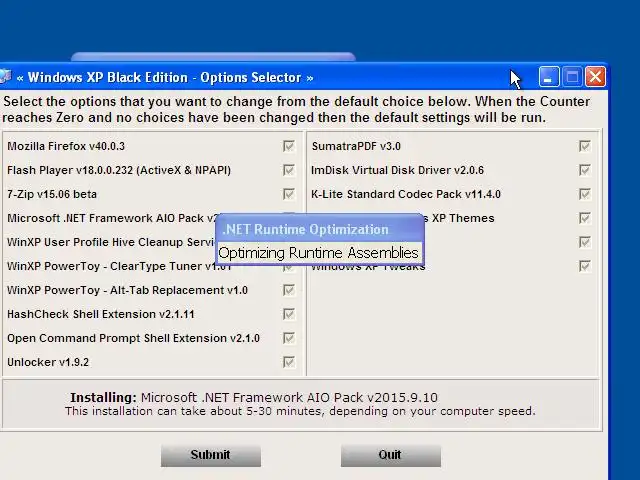Toggle WinXP PowerToy Alt-Tab Replacement checkbox

(x=289, y=290)
